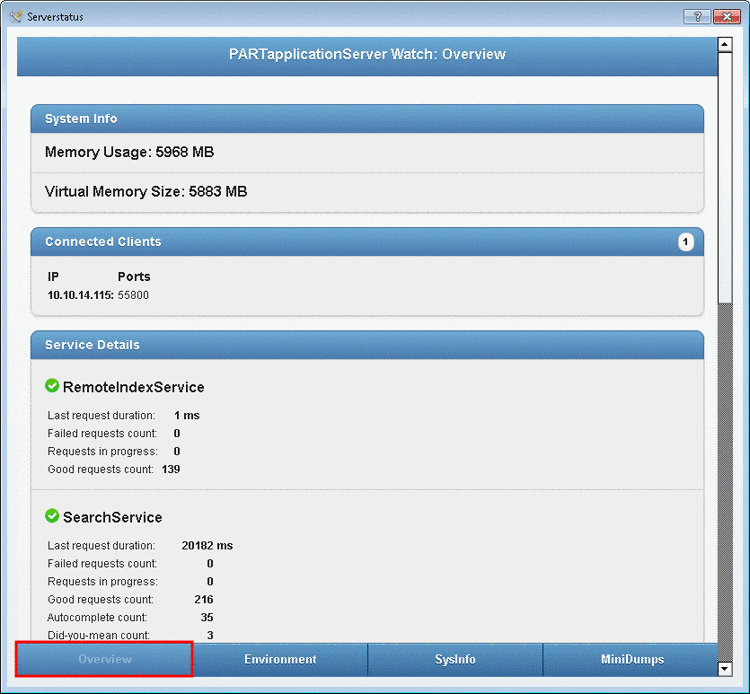This screenshot has width=750, height=694.
Task: Click the SearchService good requests count 216
Action: tap(204, 599)
